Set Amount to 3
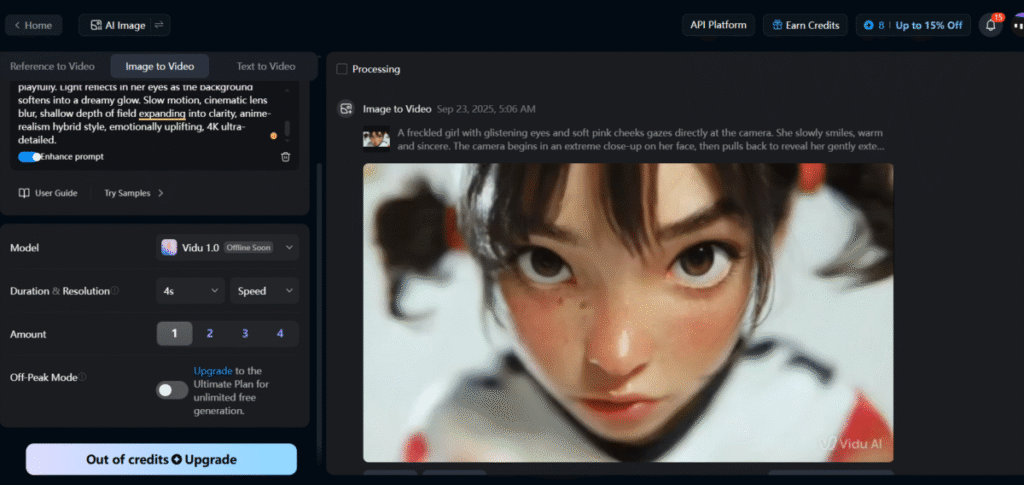Image resolution: width=1024 pixels, height=485 pixels. pos(245,334)
